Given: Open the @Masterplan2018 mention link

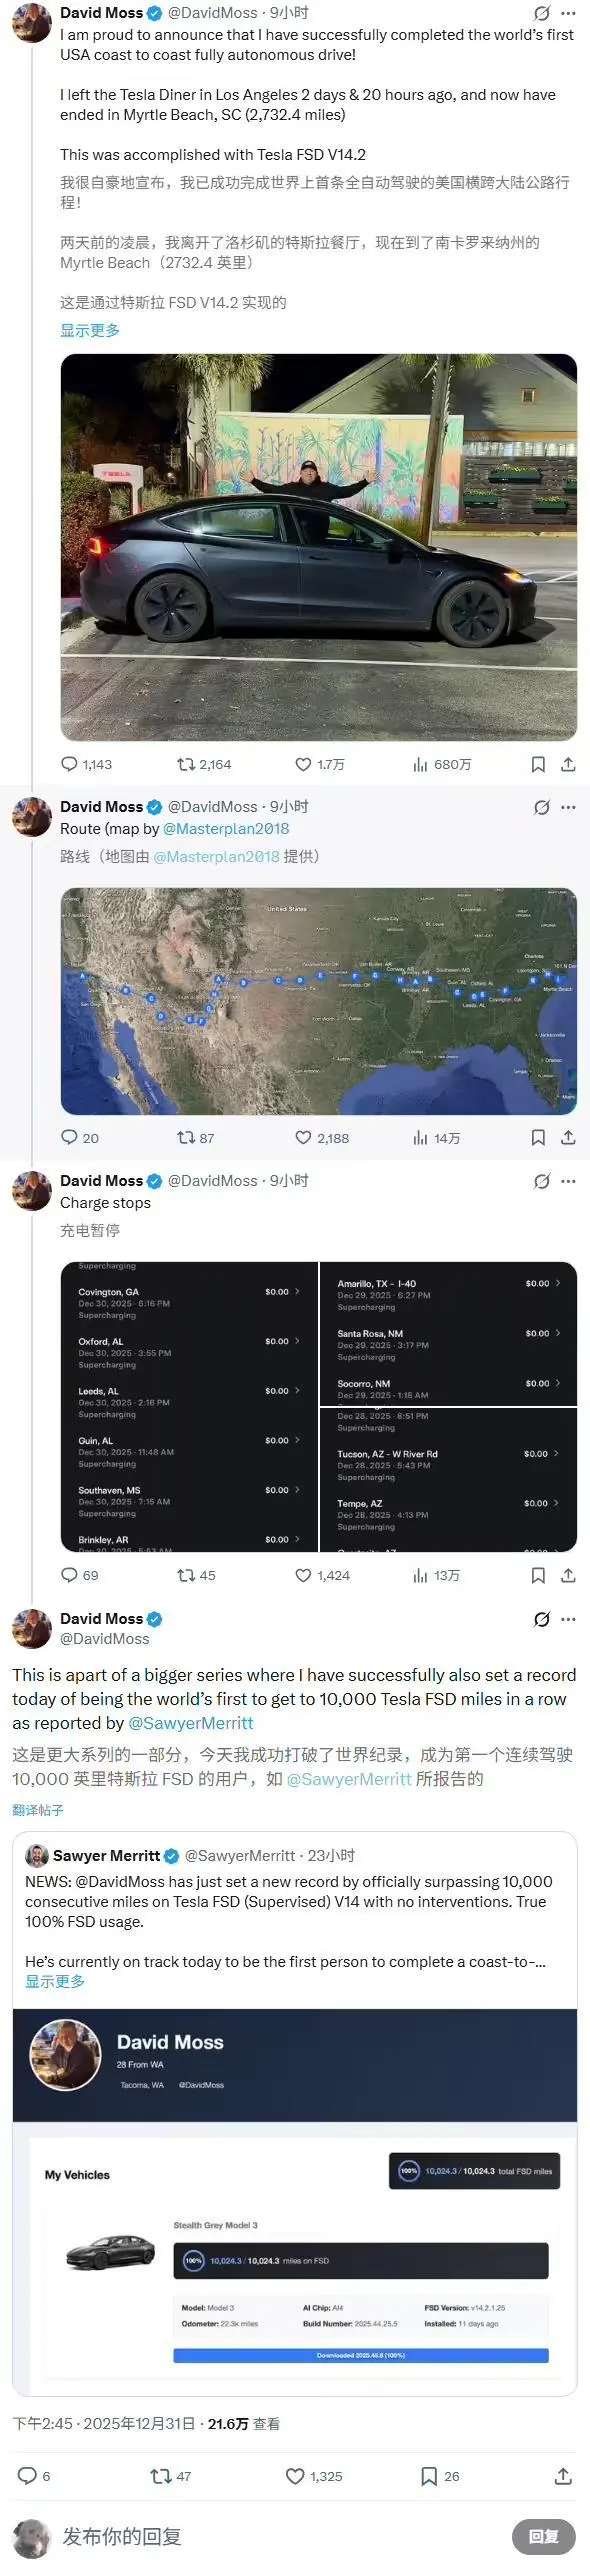Looking at the screenshot, I should [226, 828].
